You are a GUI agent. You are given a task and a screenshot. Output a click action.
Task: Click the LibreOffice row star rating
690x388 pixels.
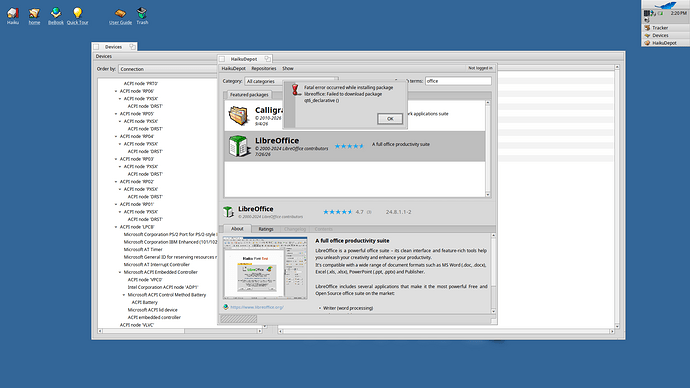tap(349, 146)
